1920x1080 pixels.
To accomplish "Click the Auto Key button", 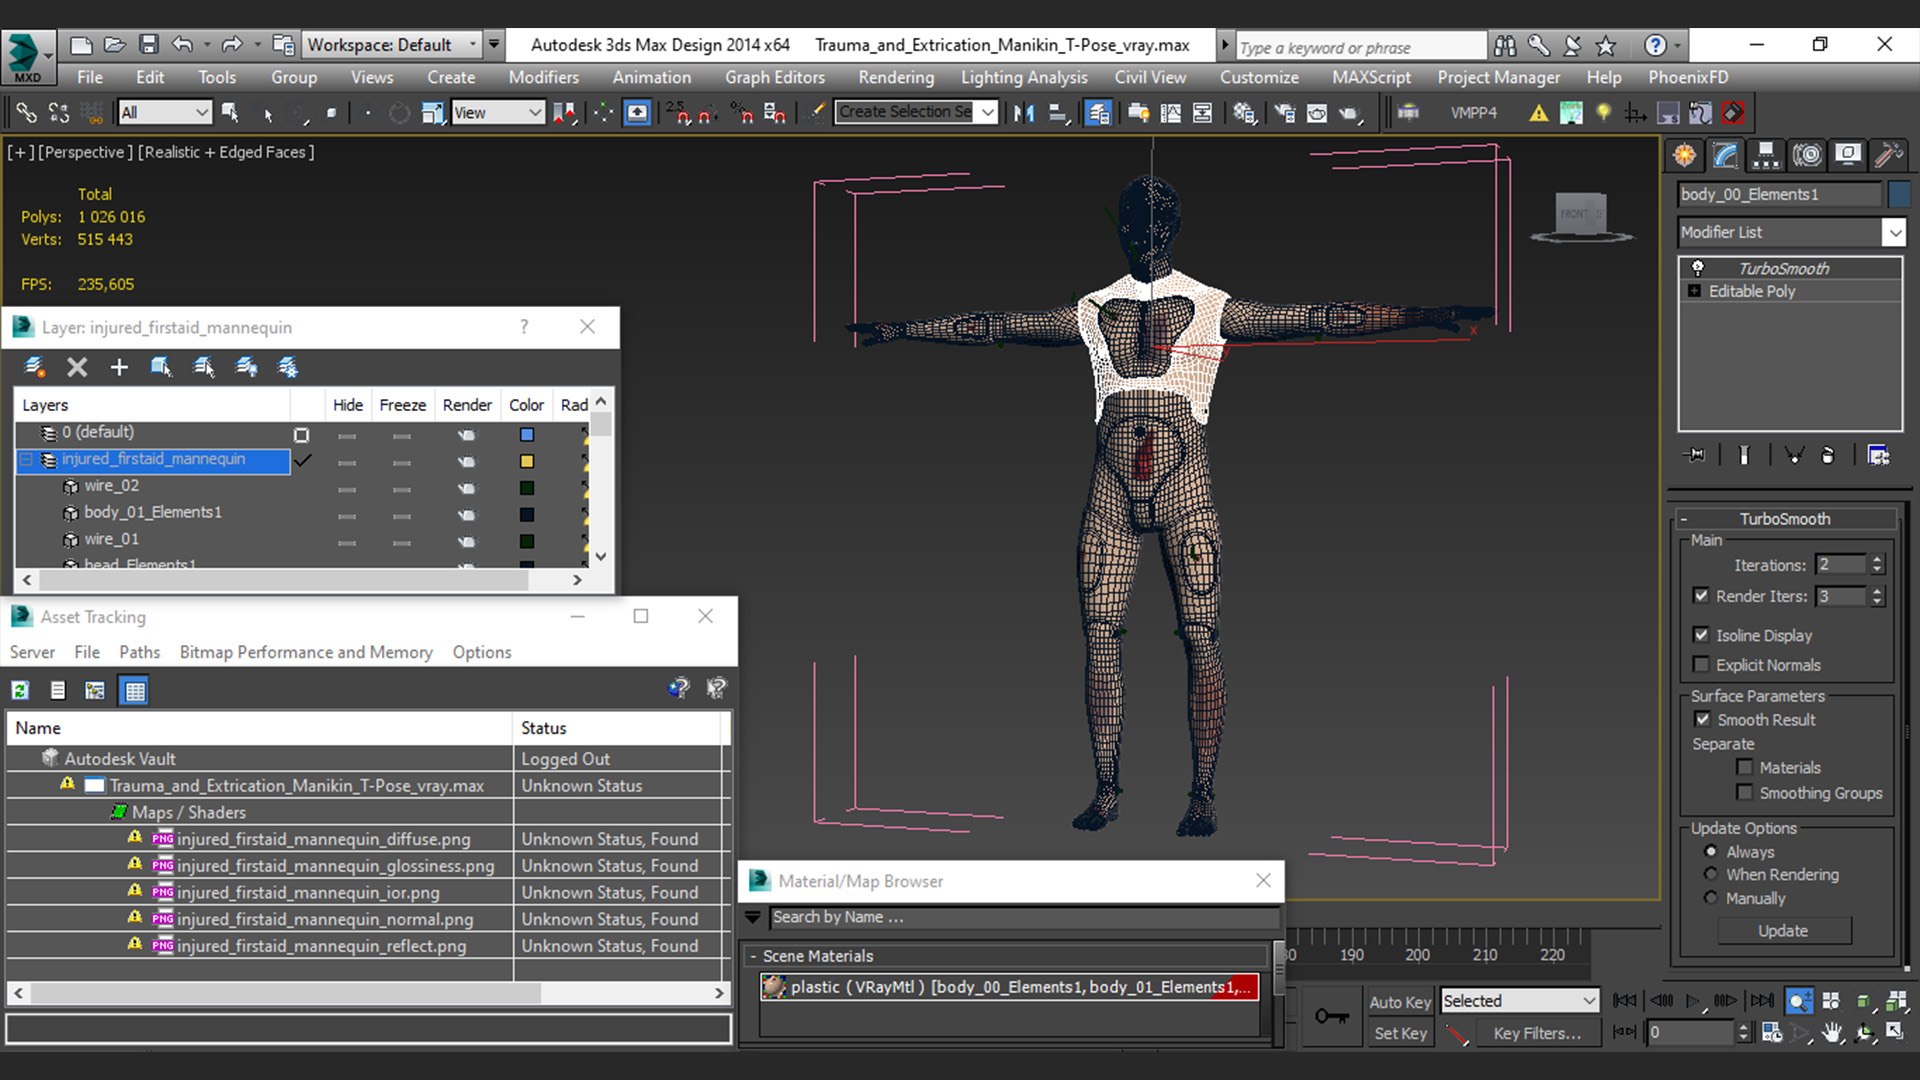I will [x=1399, y=1002].
